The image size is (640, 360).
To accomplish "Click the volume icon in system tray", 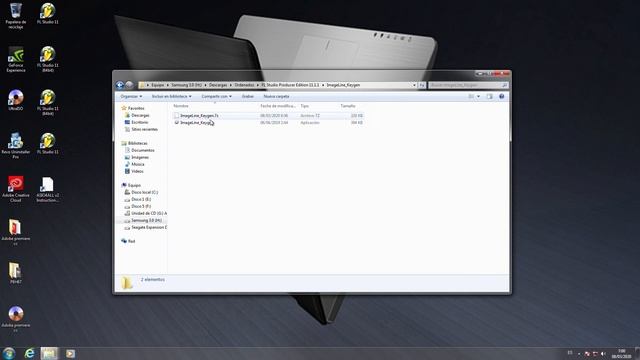I will coord(603,354).
